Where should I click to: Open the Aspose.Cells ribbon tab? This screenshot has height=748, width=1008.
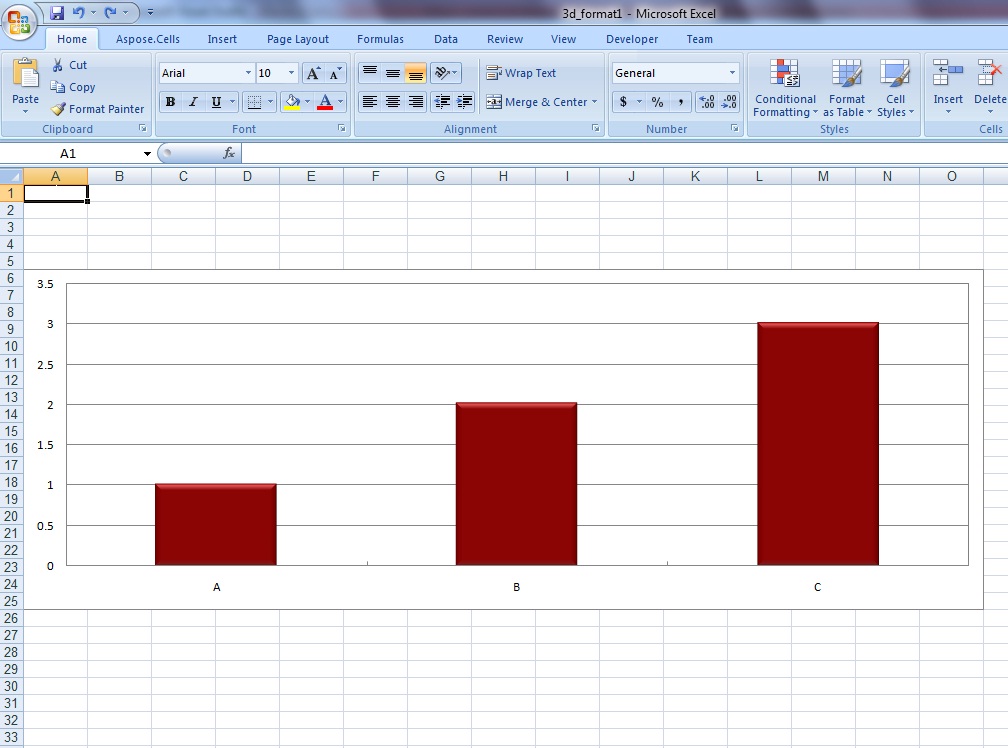click(x=148, y=39)
